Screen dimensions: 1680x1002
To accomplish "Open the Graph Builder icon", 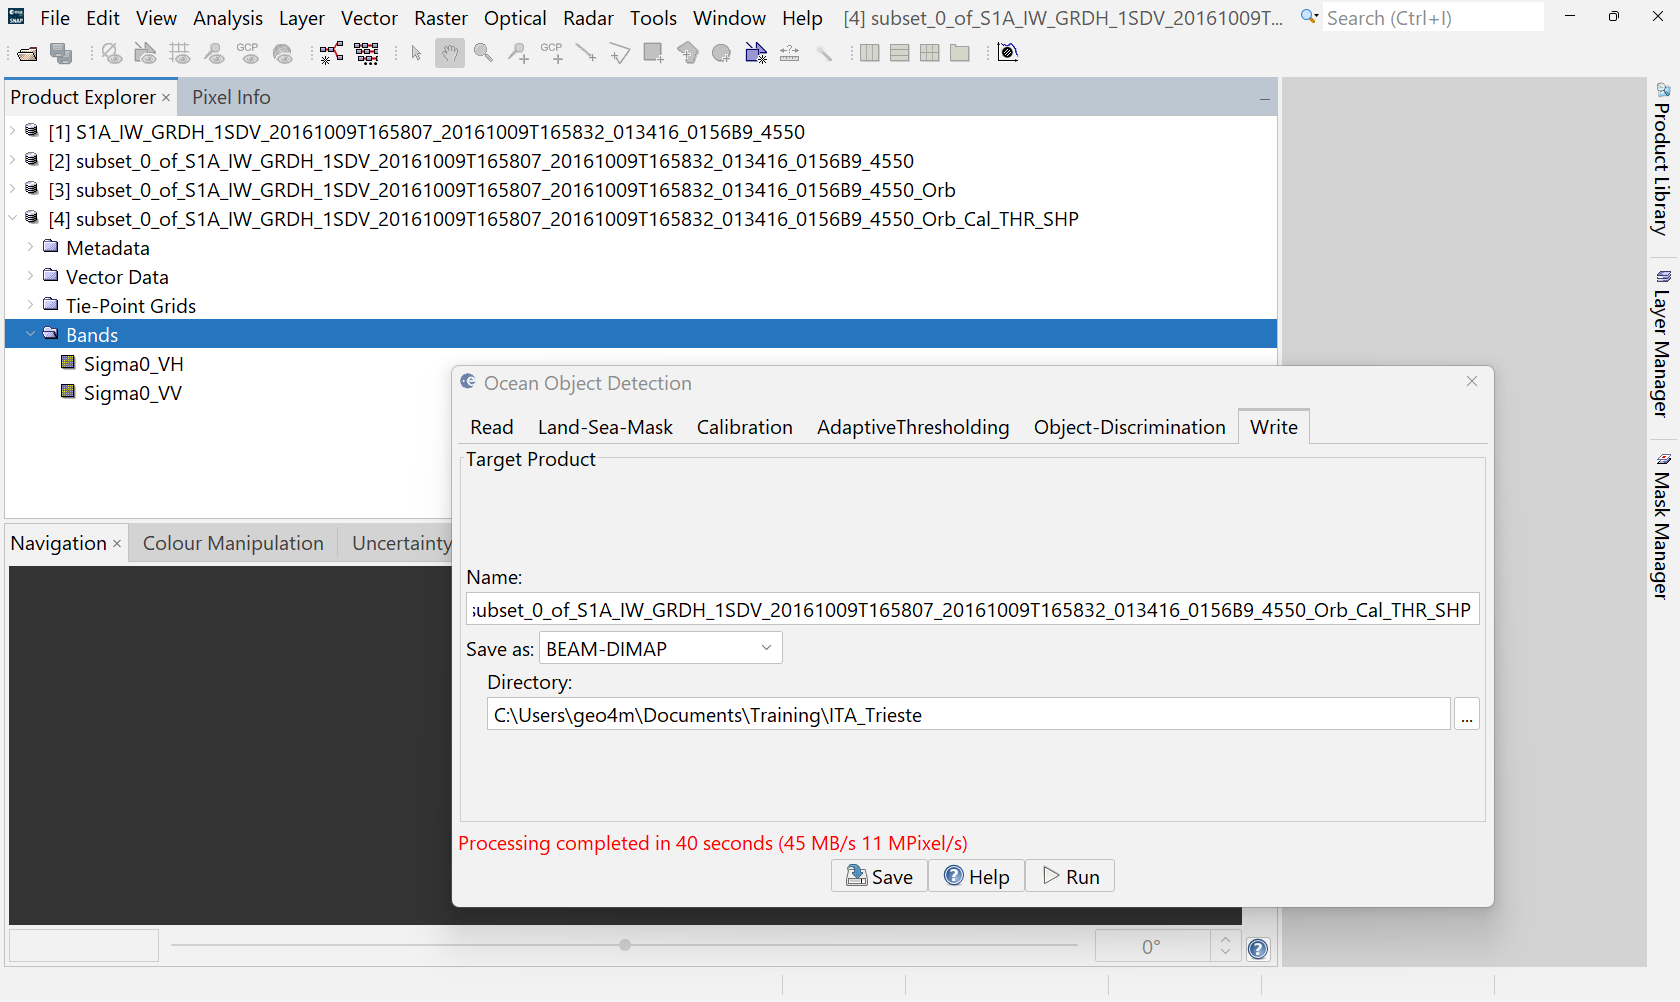I will pos(332,54).
